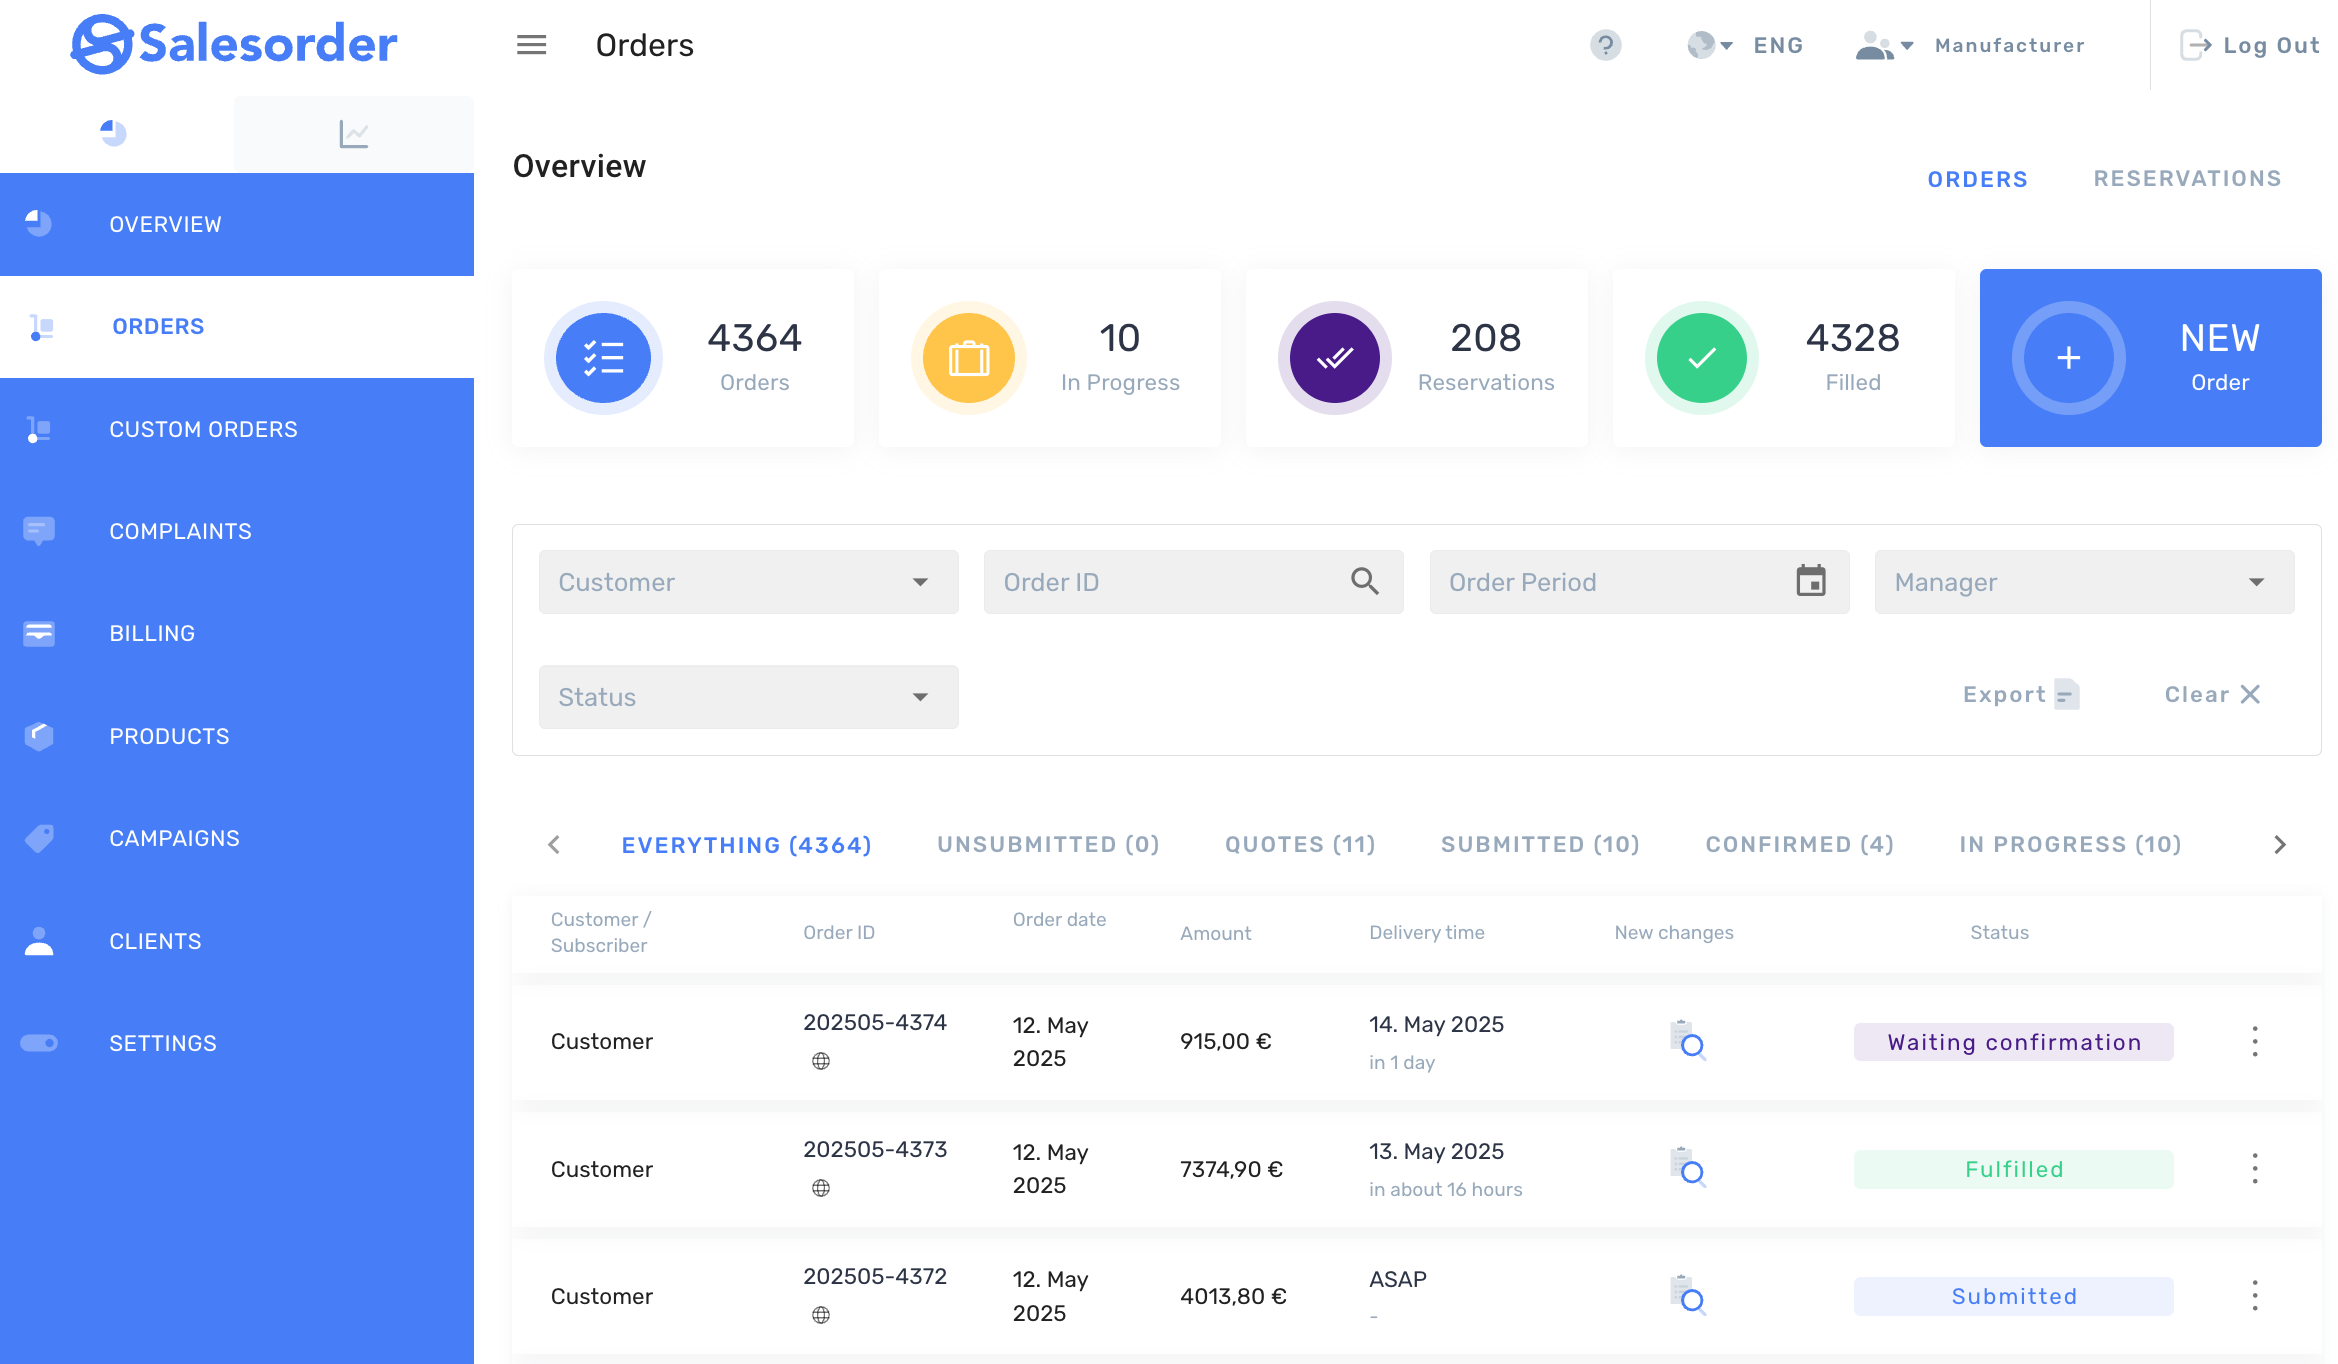Click the Export button
Viewport: 2338px width, 1364px height.
2020,694
